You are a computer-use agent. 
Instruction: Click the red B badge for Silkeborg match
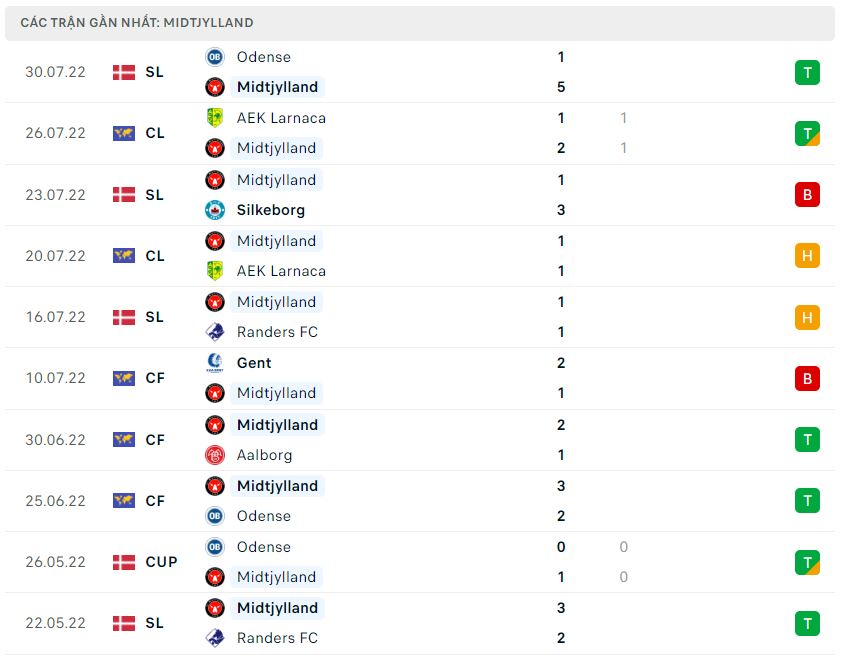point(807,195)
